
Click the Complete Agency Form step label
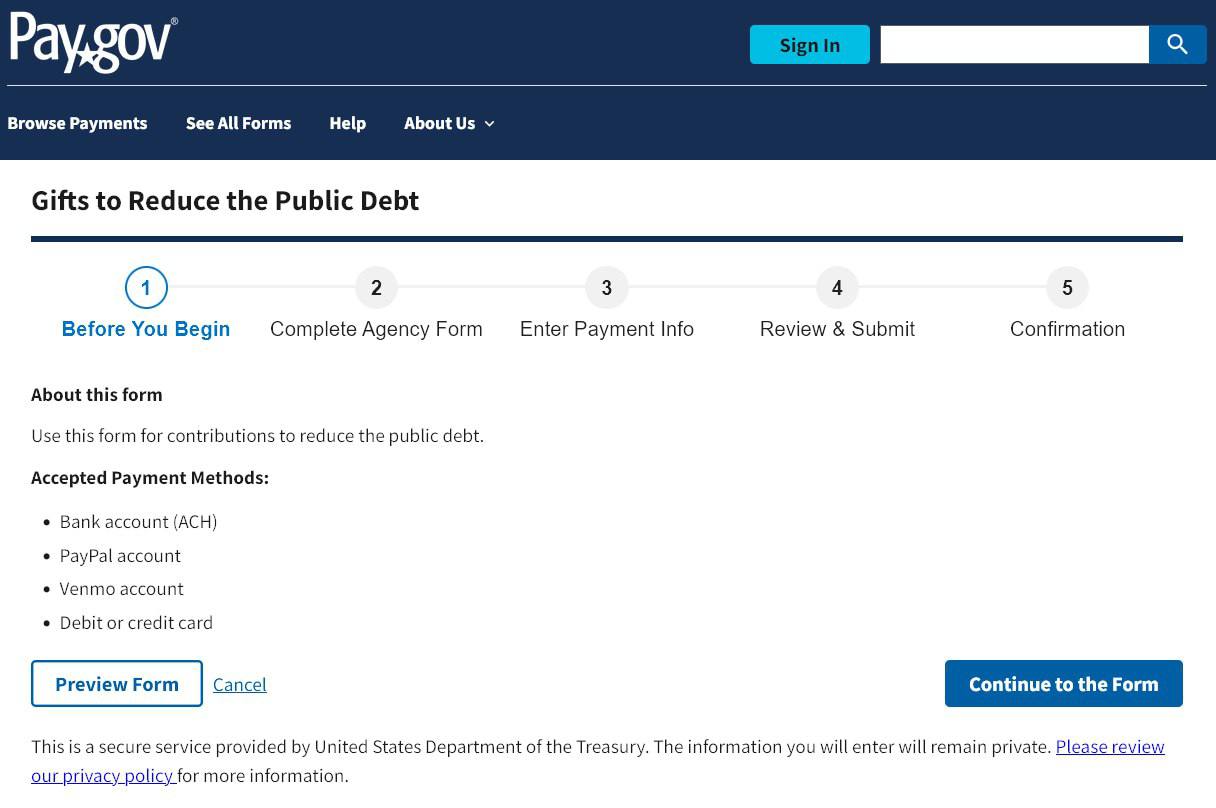coord(376,329)
